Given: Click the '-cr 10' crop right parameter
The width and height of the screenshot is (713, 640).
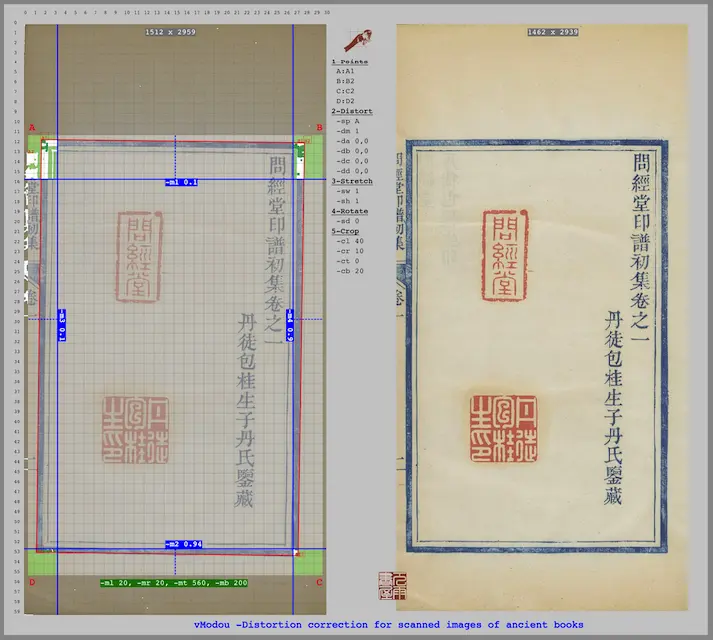Looking at the screenshot, I should tap(350, 251).
